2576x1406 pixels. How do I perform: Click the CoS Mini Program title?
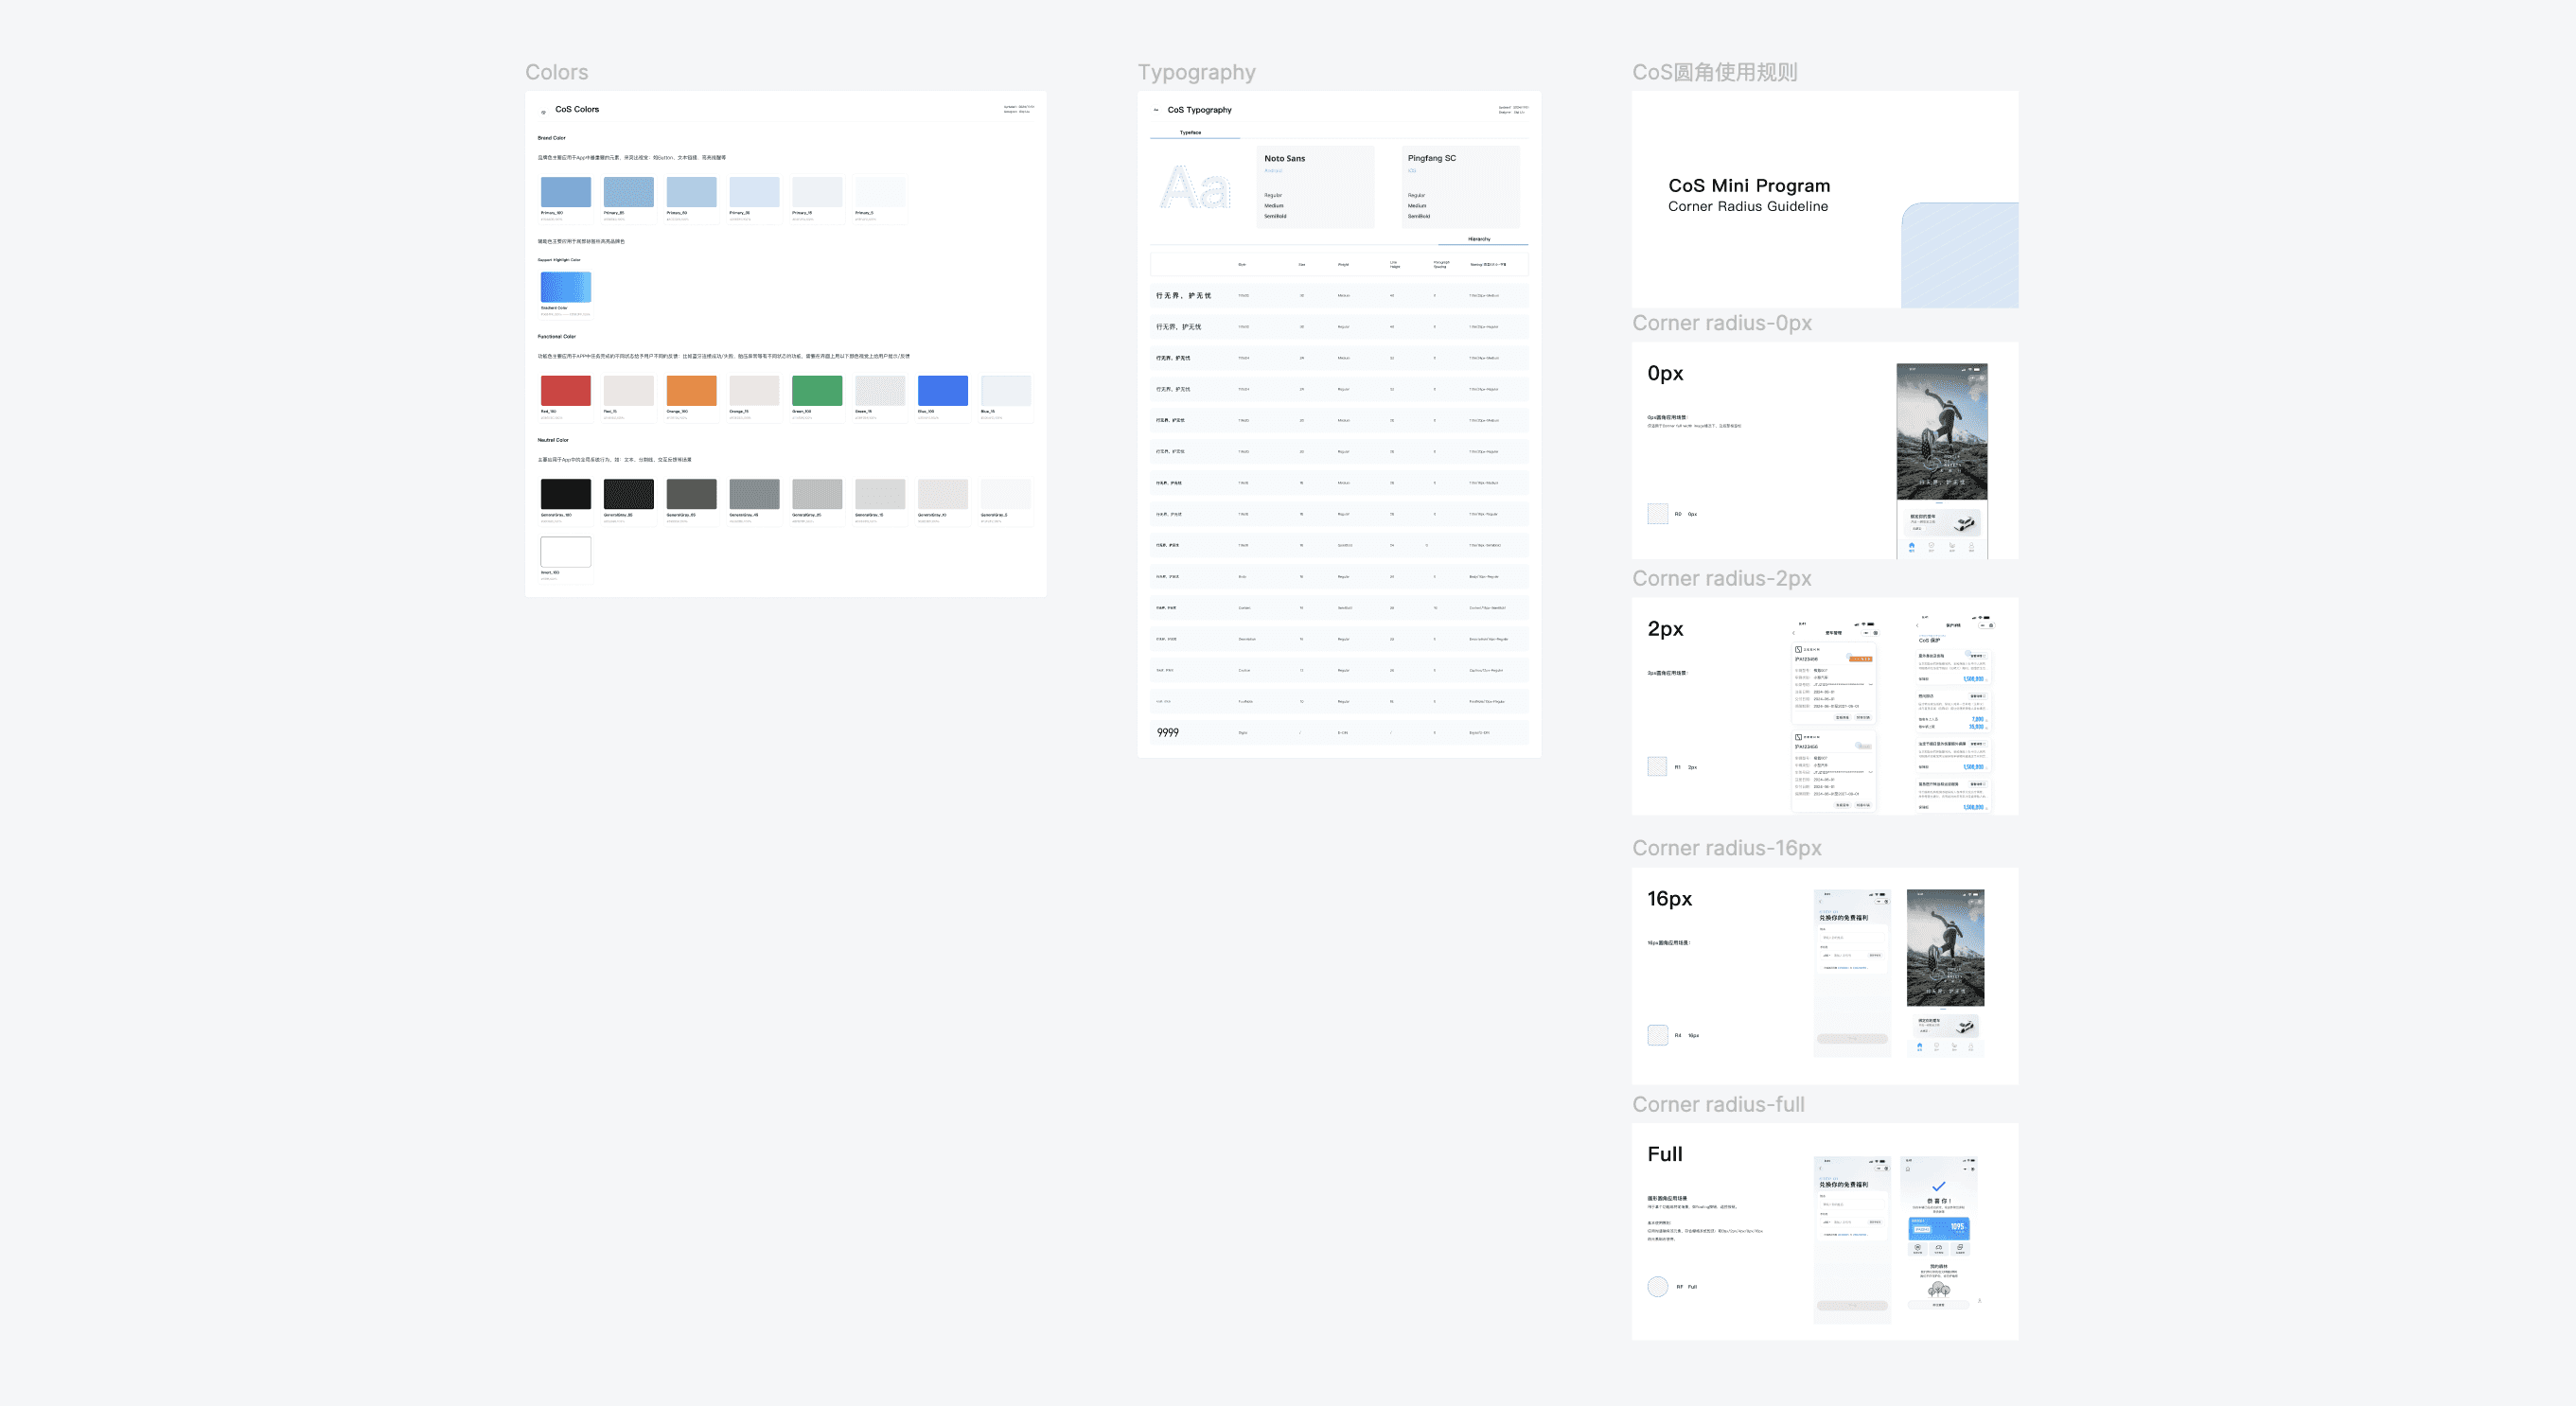pos(1748,186)
